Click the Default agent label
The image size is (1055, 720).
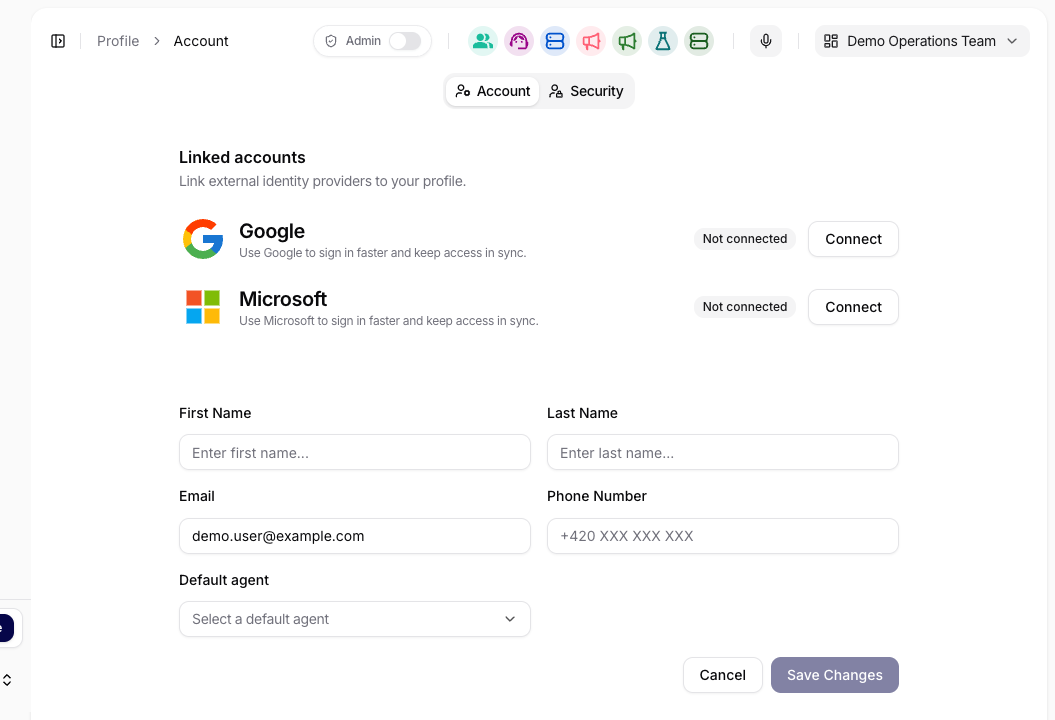[224, 580]
